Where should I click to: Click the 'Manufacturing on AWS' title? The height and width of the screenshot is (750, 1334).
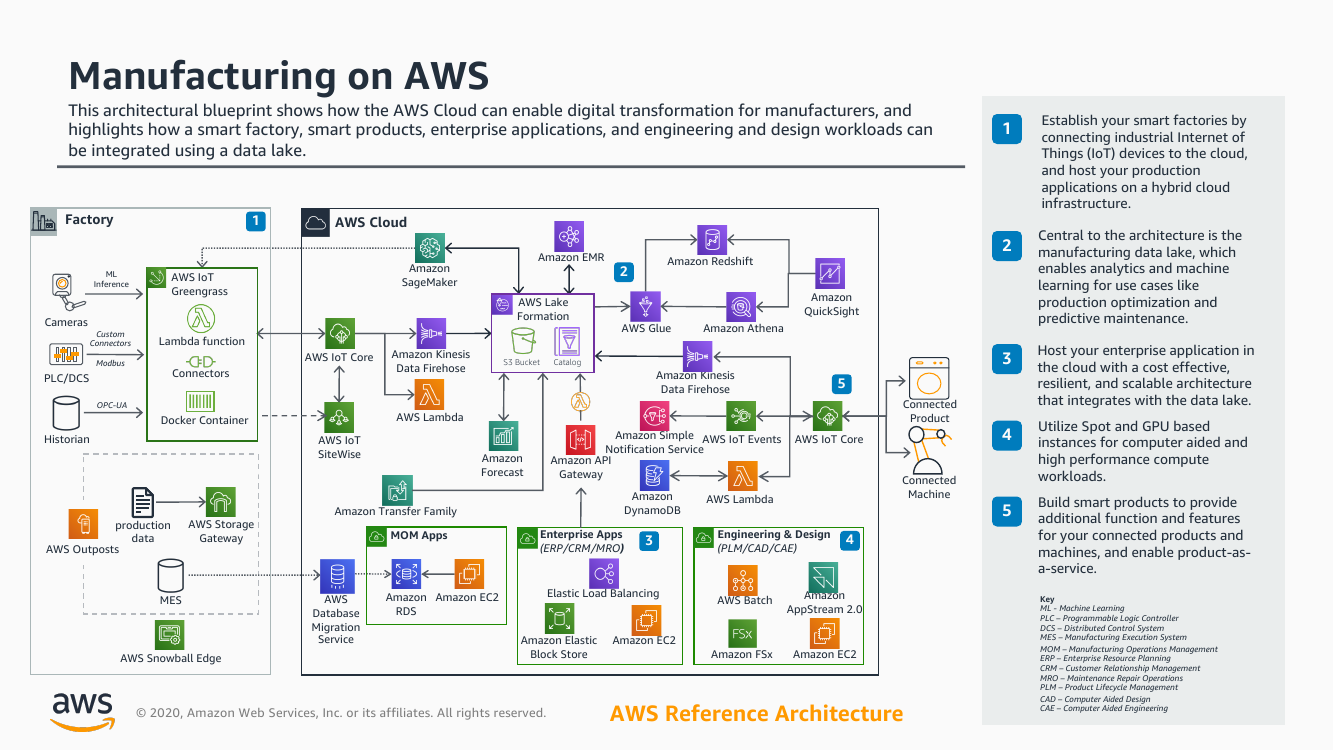tap(279, 76)
